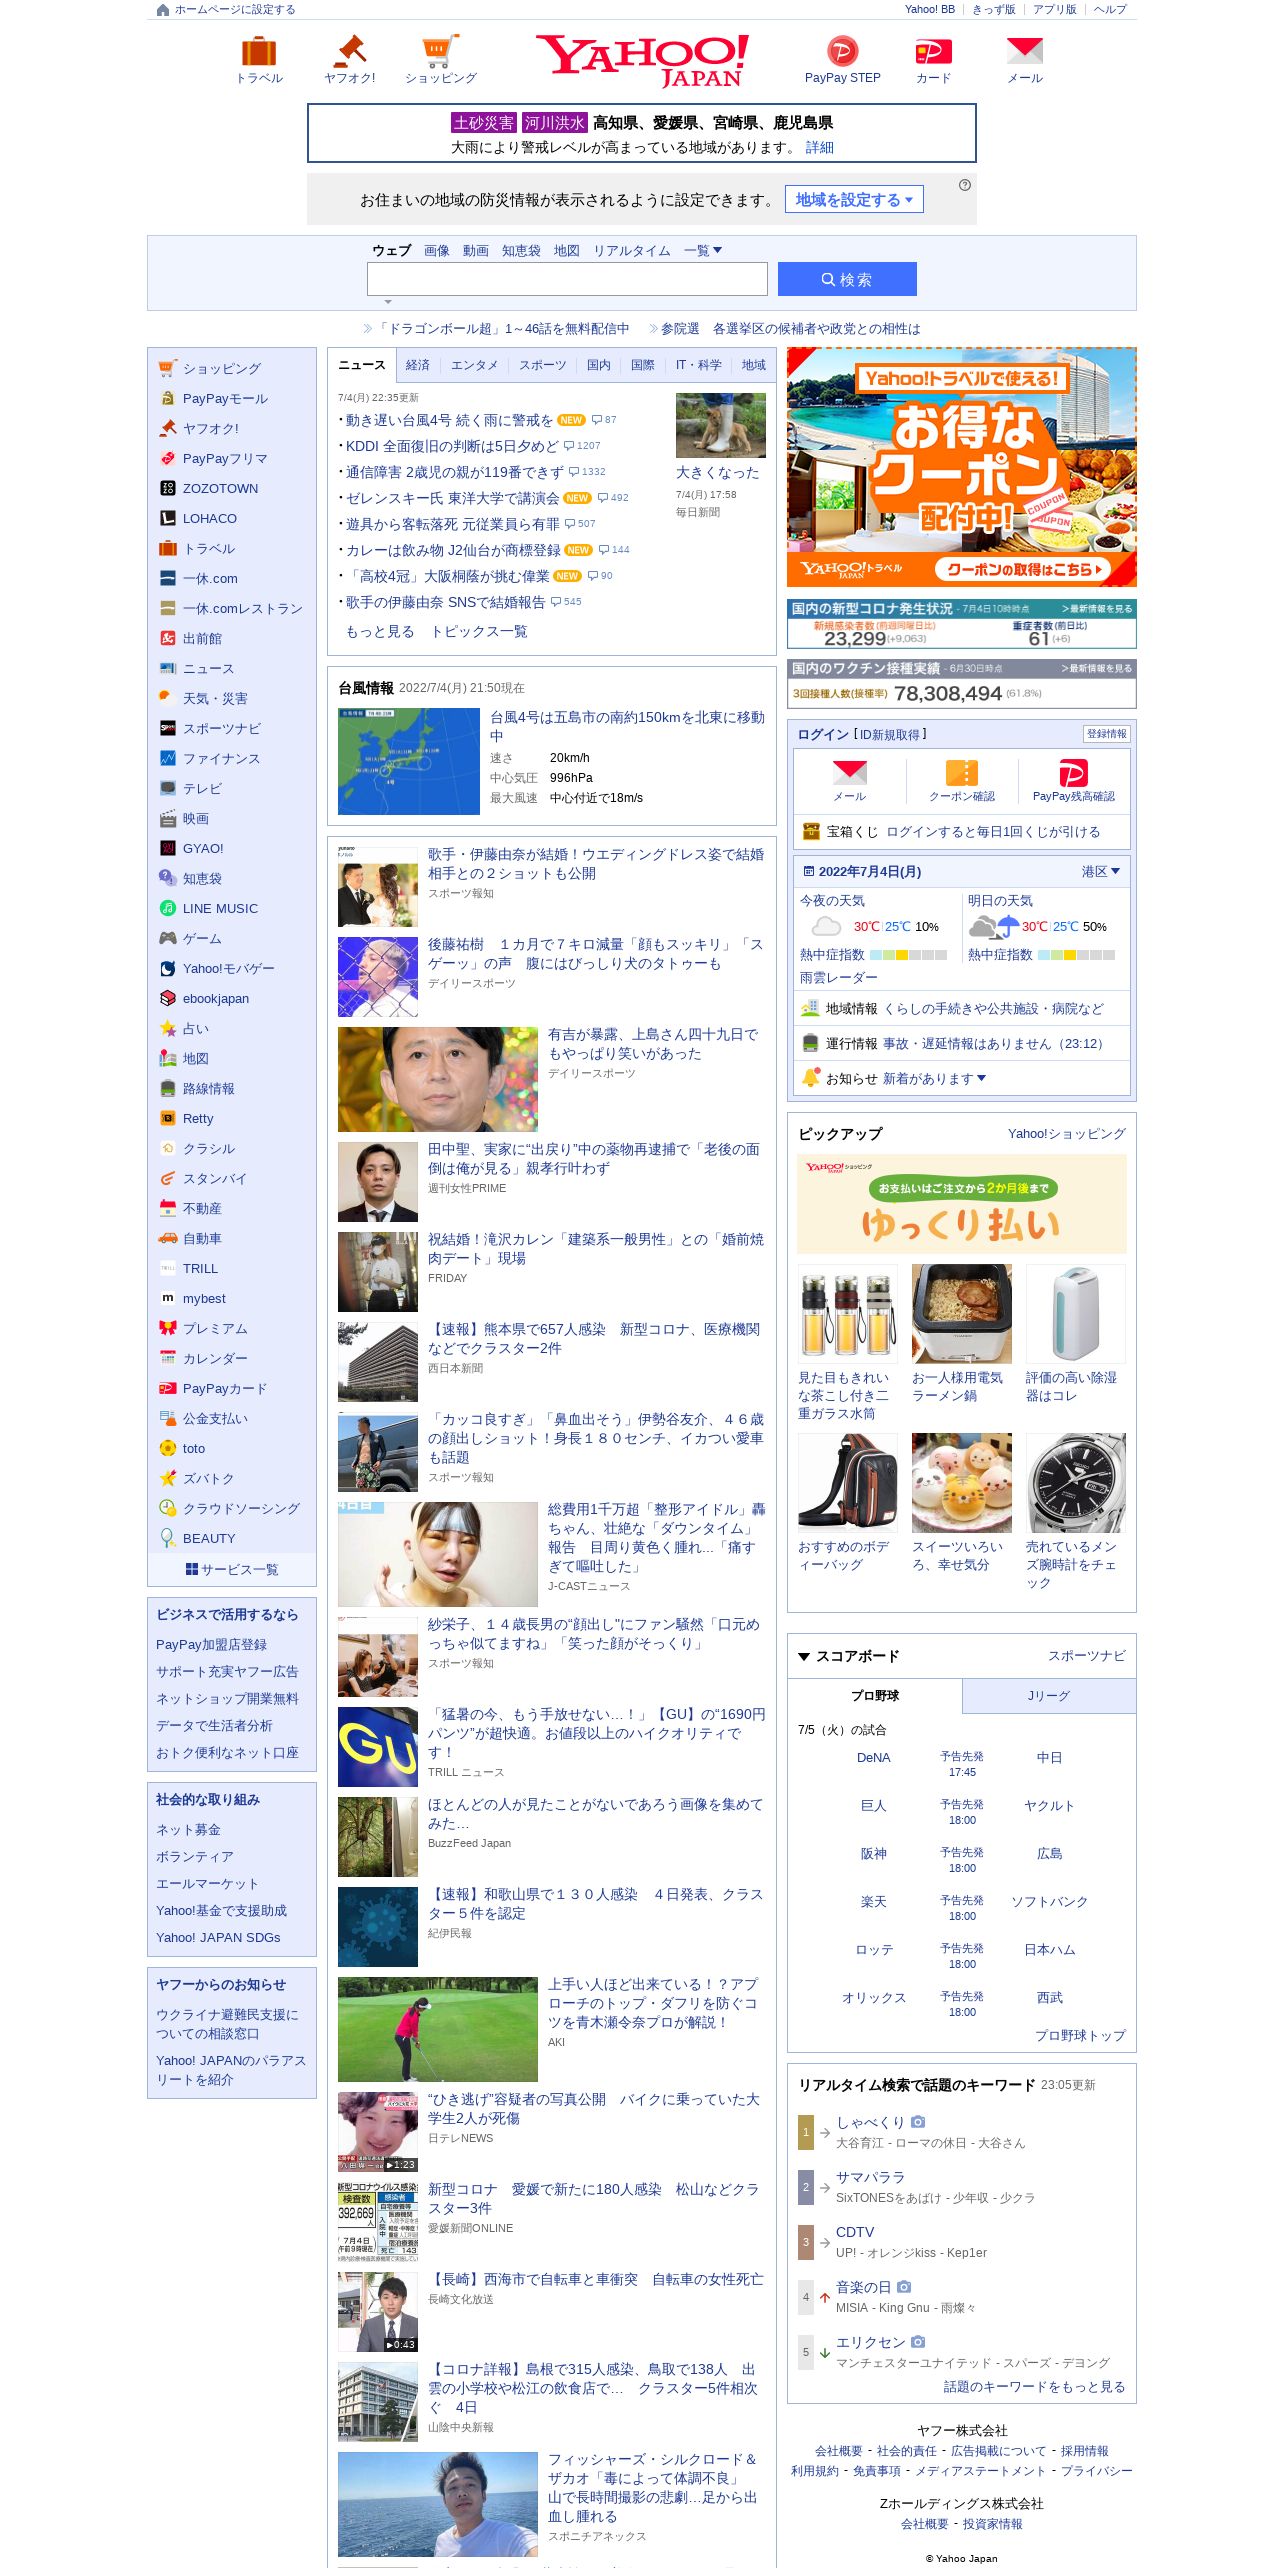1284x2568 pixels.
Task: Open LINE MUSIC sidebar icon
Action: 168,908
